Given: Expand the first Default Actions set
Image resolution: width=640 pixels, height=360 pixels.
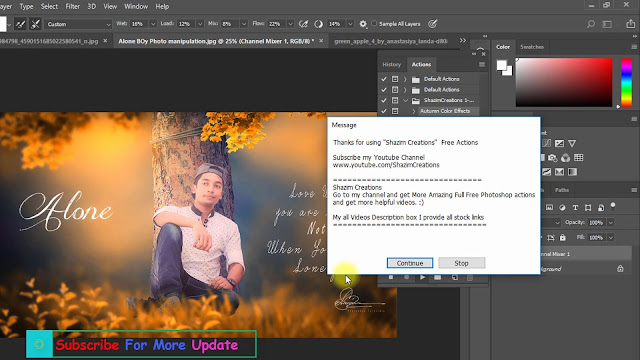Looking at the screenshot, I should pyautogui.click(x=405, y=79).
